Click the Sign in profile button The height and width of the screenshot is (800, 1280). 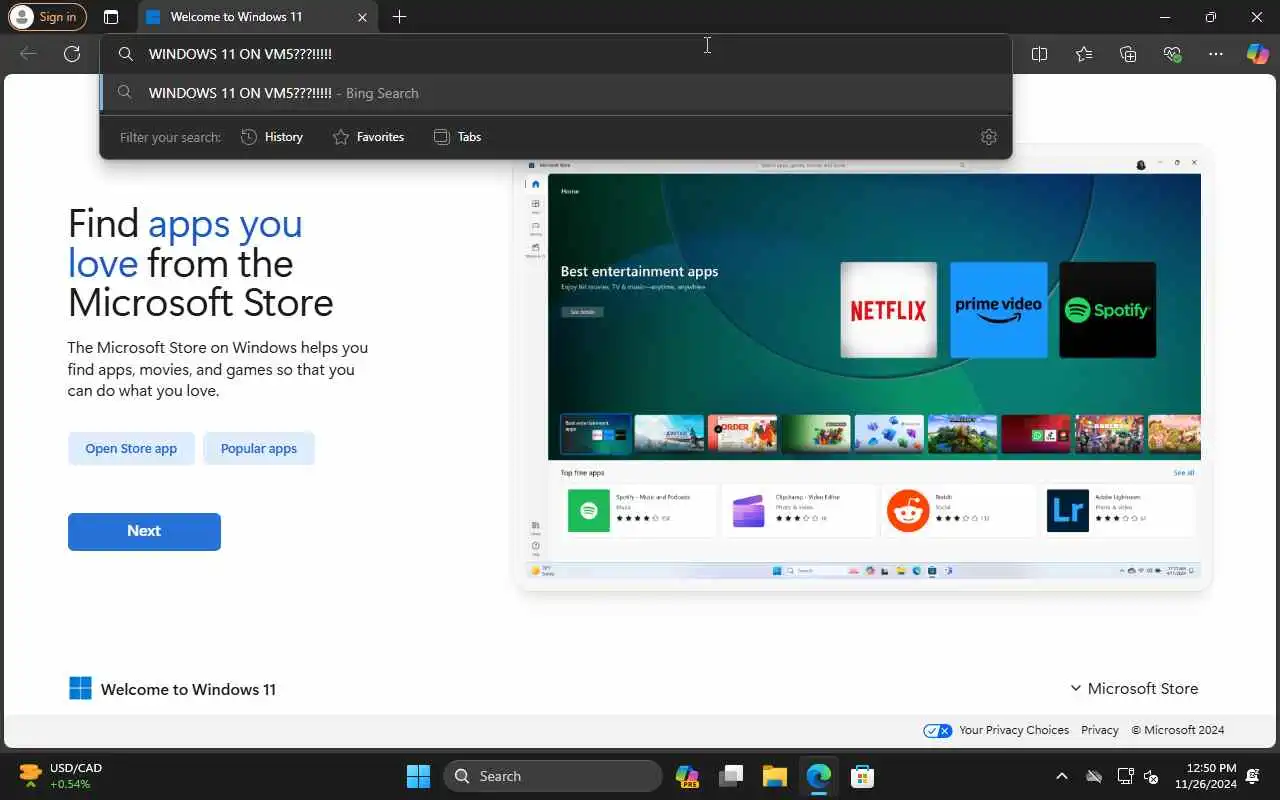(47, 17)
